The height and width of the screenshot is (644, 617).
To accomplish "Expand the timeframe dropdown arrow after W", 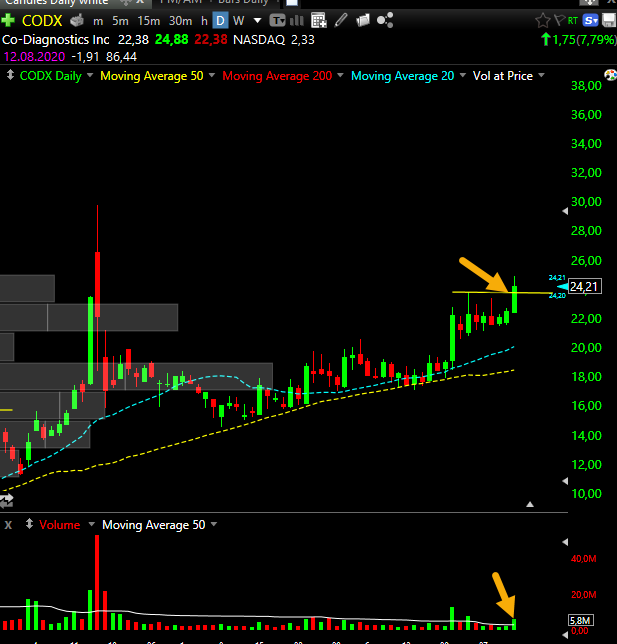I will tap(257, 20).
